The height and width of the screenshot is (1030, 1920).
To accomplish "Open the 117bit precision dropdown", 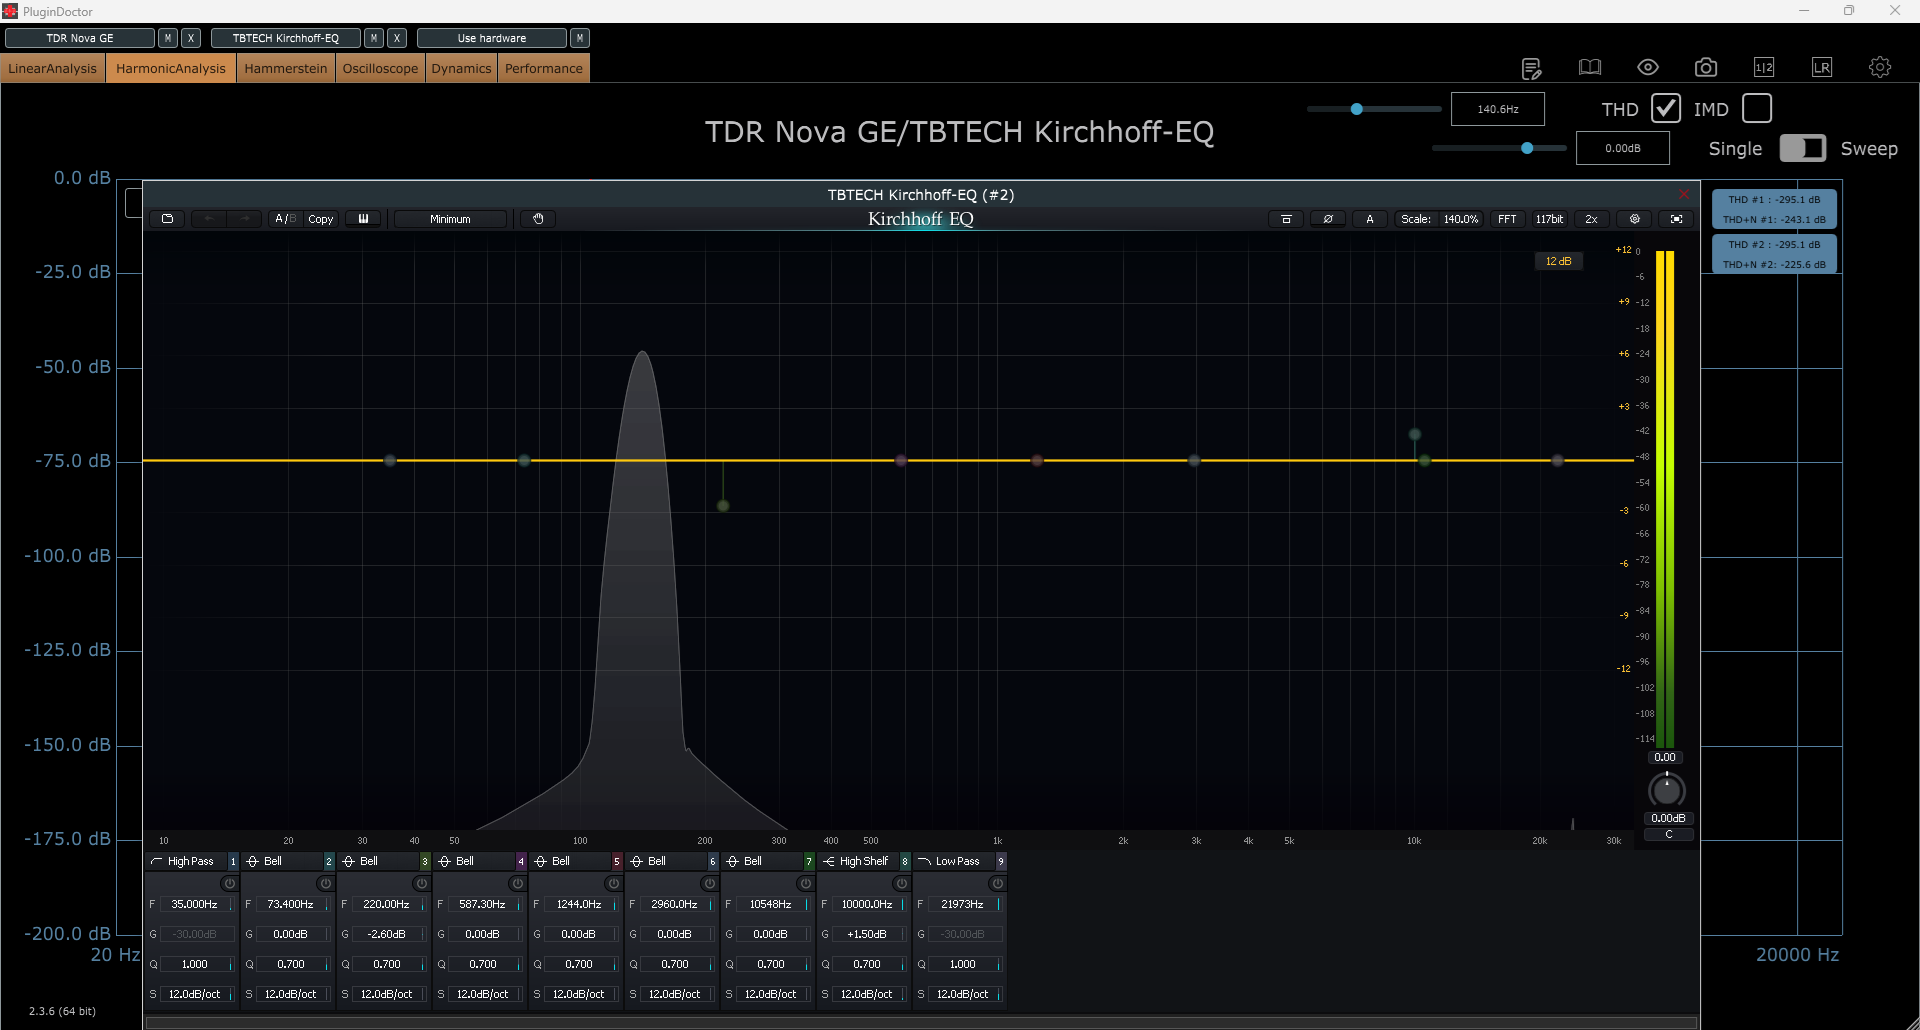I will pos(1549,219).
